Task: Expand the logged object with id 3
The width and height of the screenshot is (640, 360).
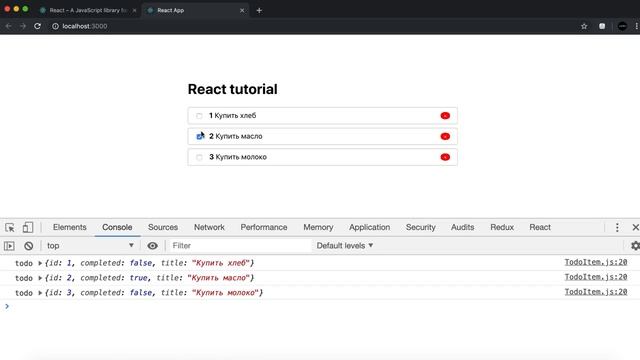Action: [40, 293]
